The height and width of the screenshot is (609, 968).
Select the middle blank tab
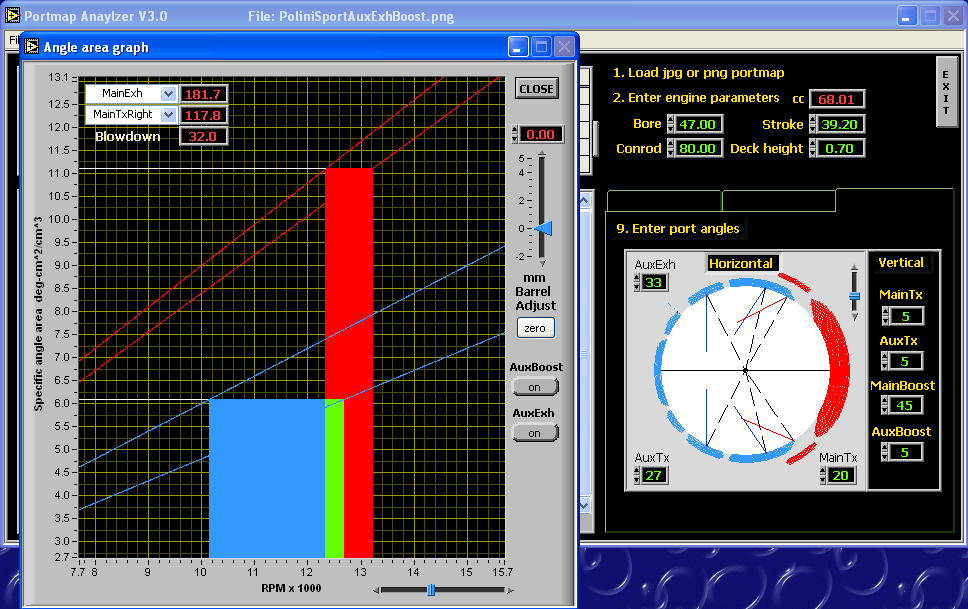point(778,201)
